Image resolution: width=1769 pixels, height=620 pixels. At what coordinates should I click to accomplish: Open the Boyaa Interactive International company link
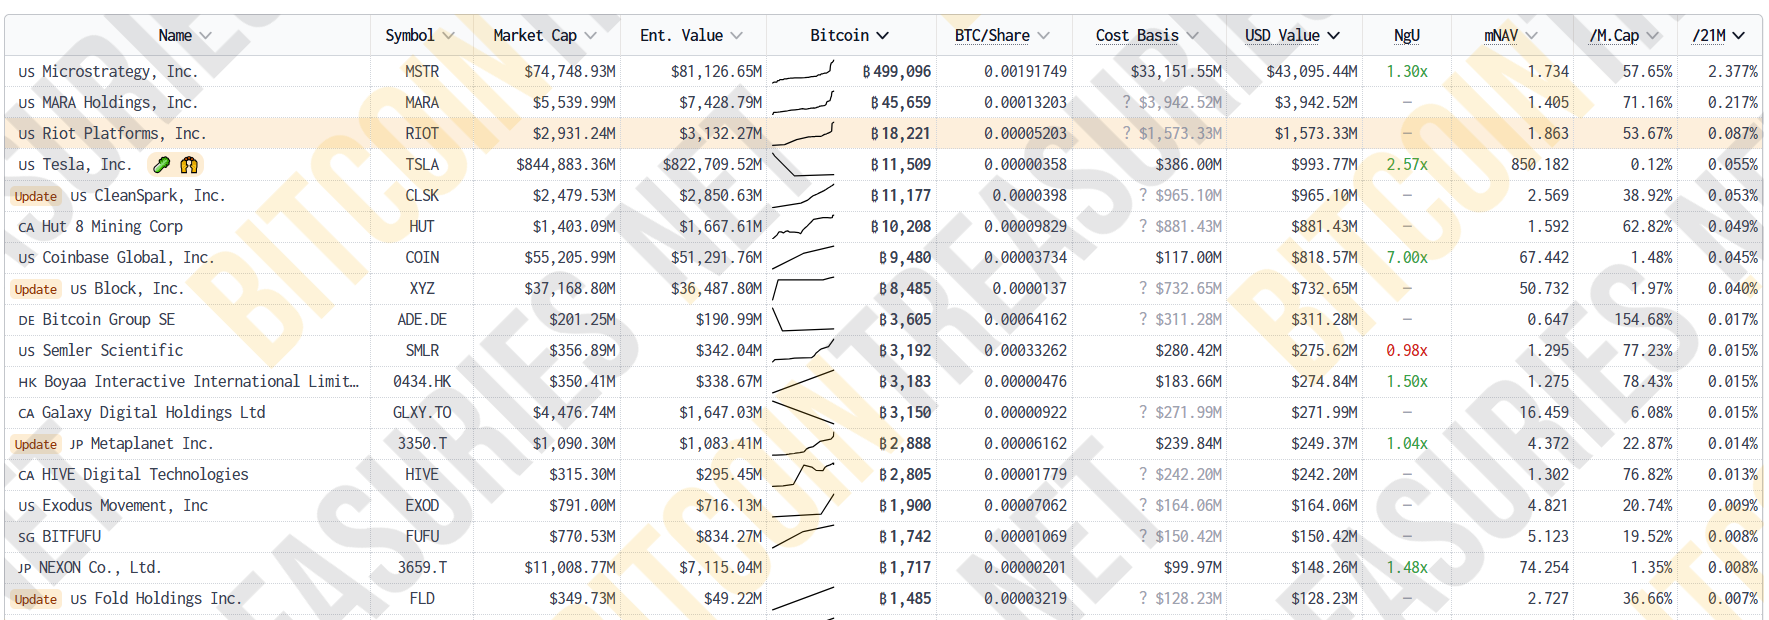(201, 381)
